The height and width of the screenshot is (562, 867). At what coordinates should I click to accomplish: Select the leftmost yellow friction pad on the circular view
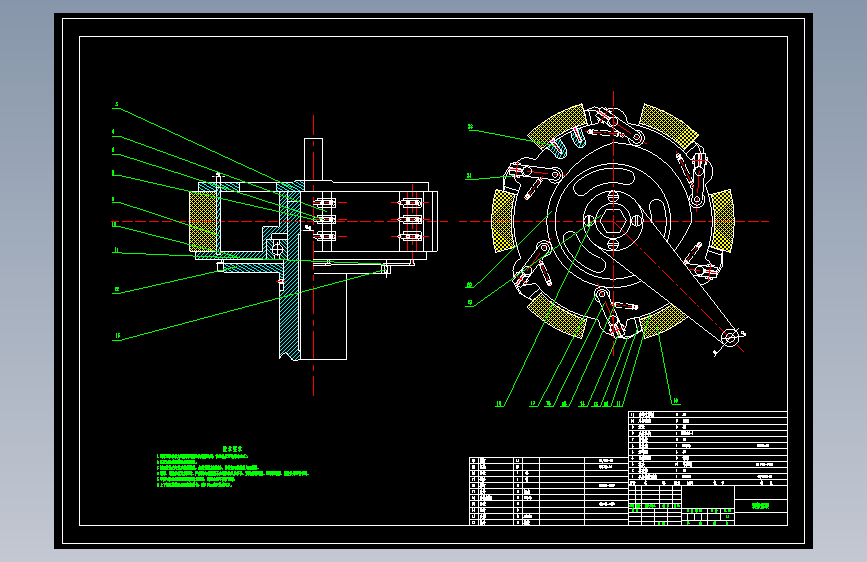(502, 221)
